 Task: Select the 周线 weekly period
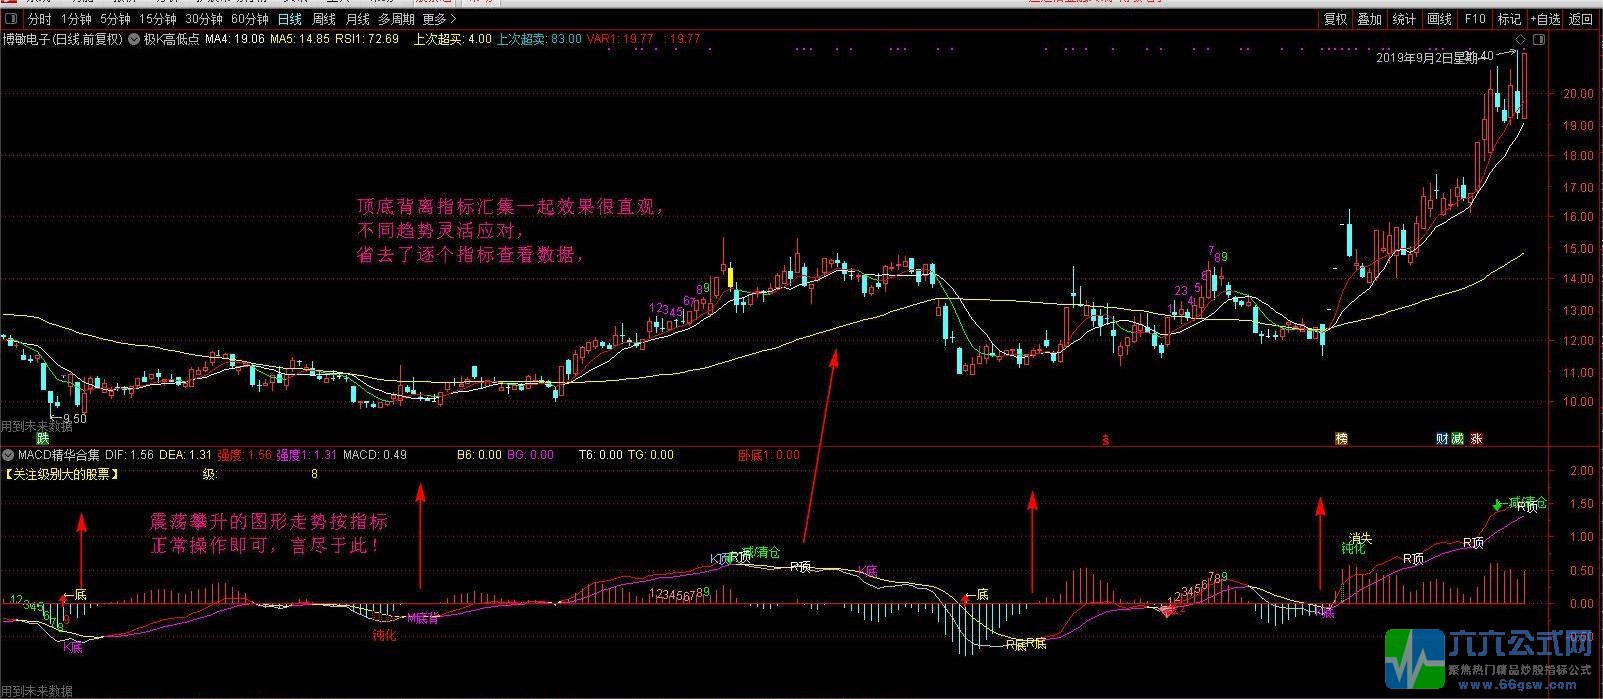(x=324, y=19)
